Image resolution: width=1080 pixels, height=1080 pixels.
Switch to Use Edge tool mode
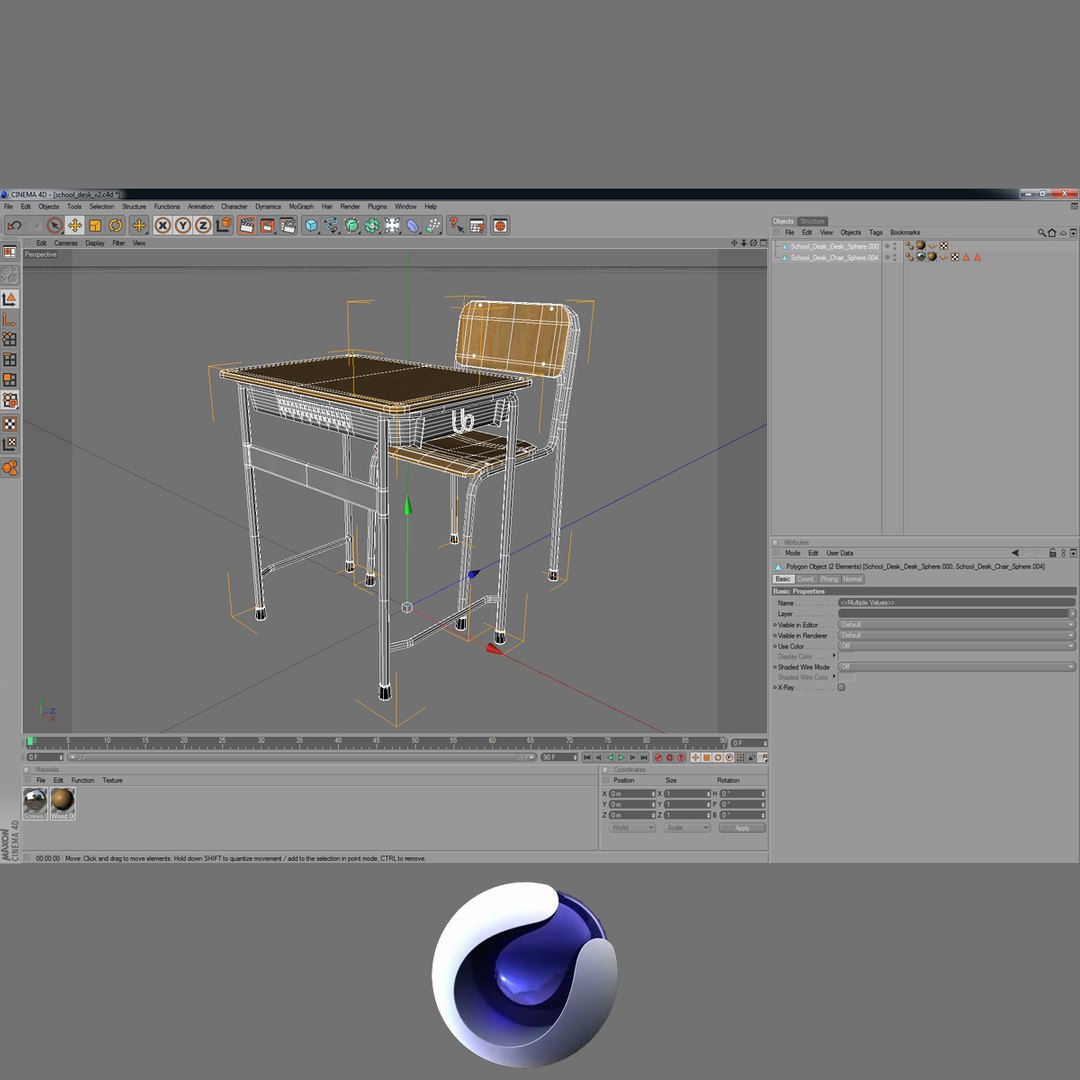coord(10,360)
